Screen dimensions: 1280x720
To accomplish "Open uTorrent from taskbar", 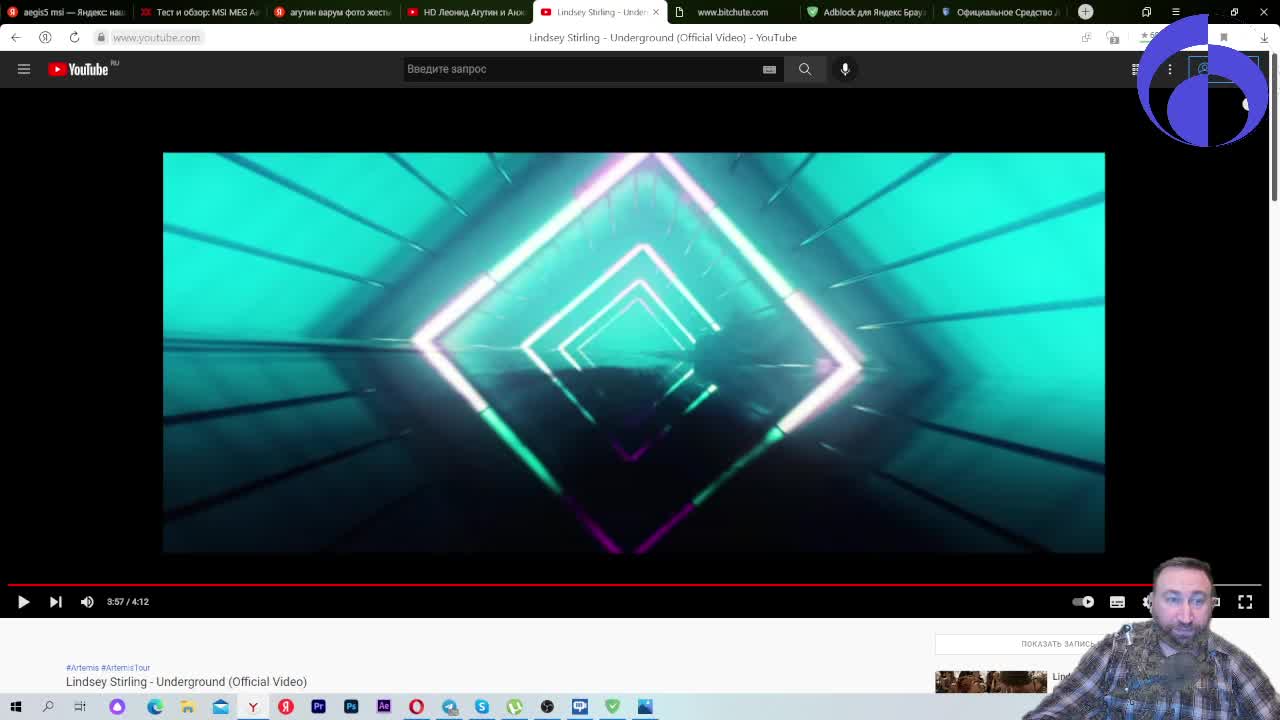I will click(514, 707).
